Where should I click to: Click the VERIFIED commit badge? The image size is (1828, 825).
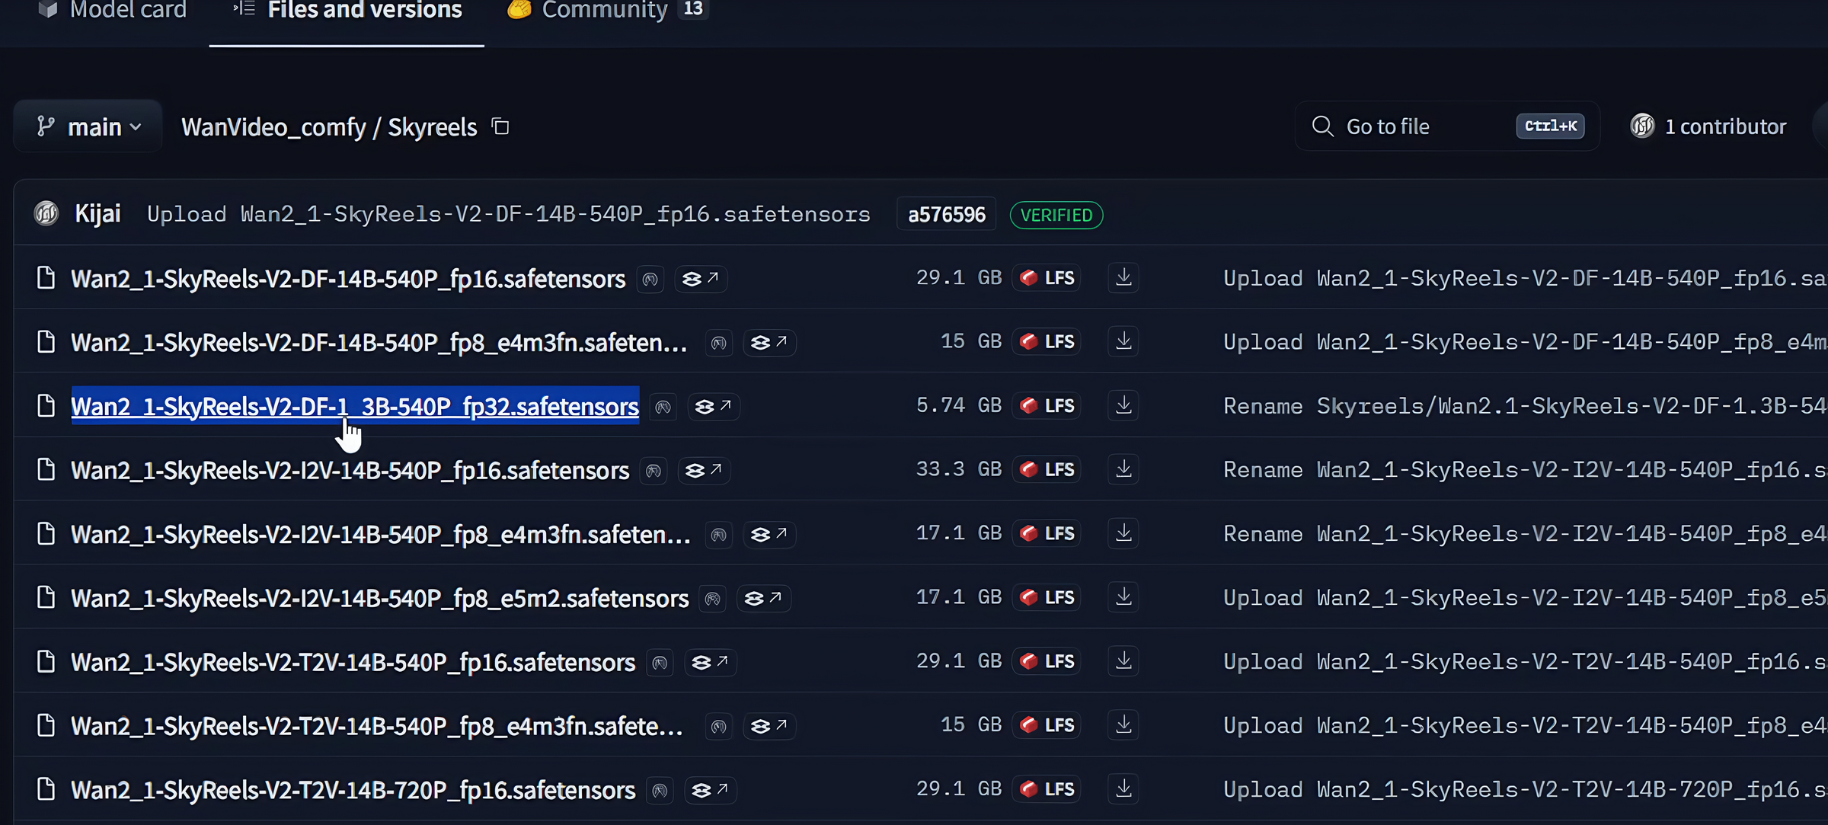tap(1056, 215)
